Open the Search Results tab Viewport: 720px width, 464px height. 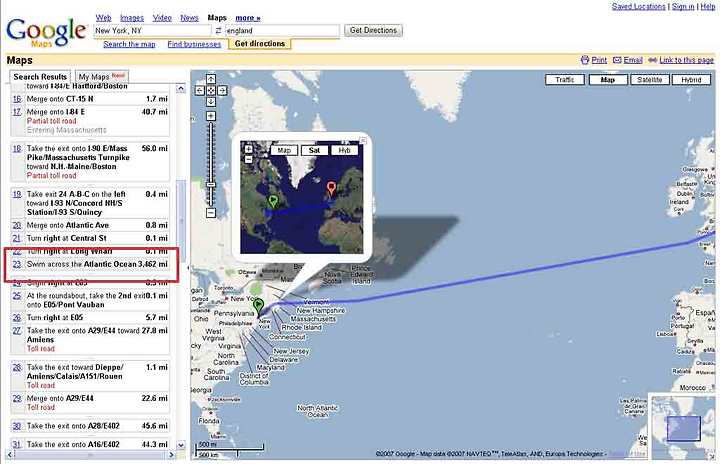point(40,77)
